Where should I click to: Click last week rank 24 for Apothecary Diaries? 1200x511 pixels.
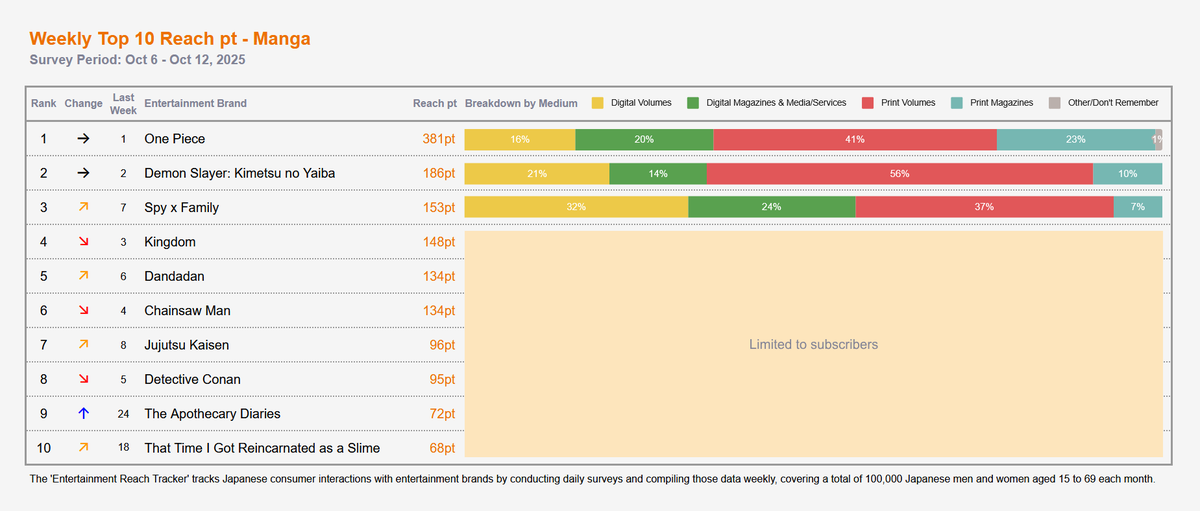[123, 413]
